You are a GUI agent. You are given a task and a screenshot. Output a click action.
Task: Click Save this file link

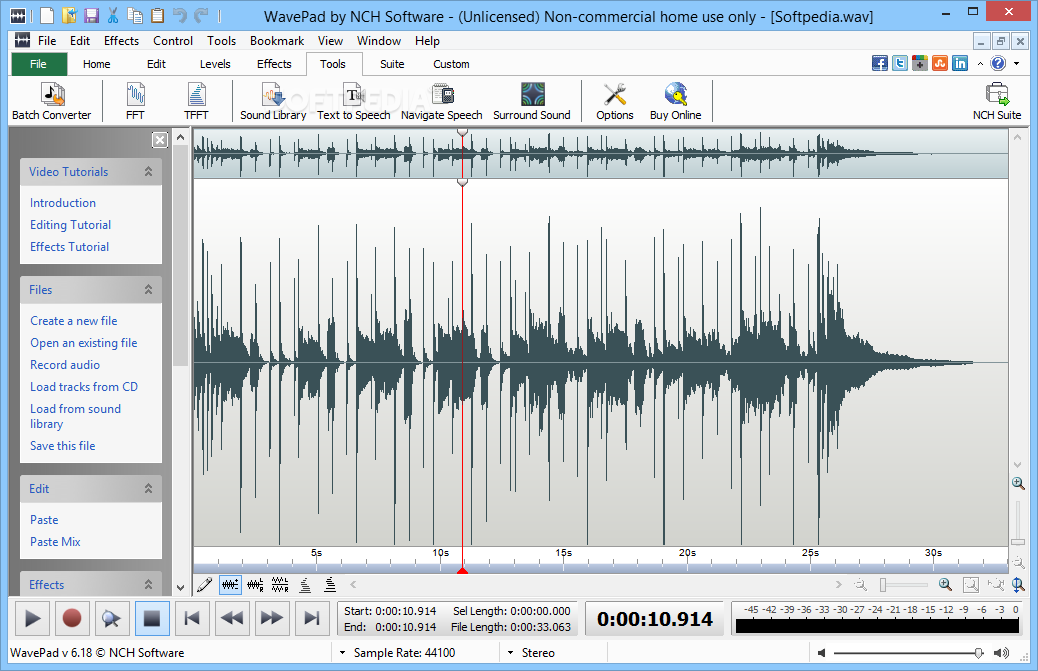point(63,445)
